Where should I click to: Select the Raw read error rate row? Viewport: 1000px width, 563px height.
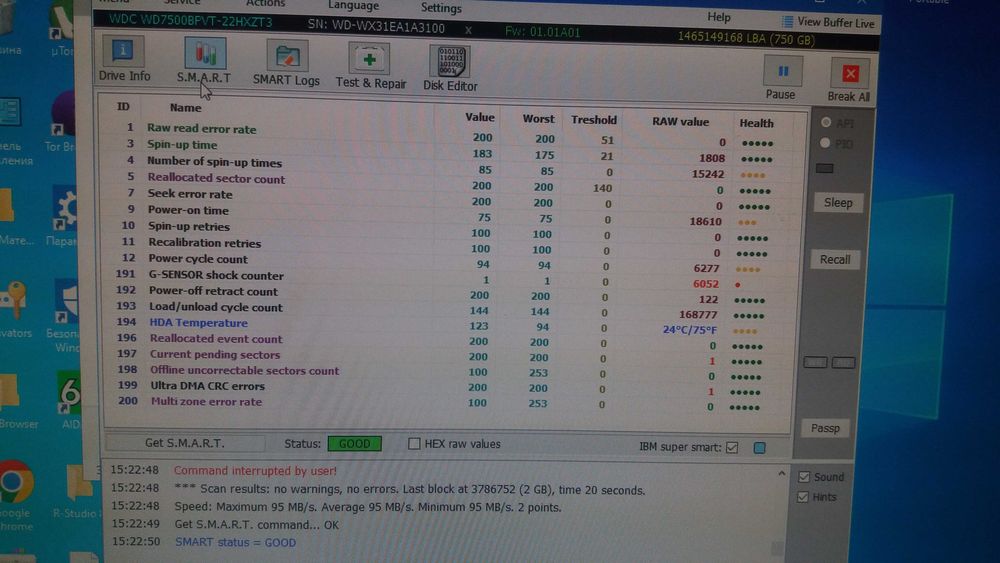coord(445,134)
